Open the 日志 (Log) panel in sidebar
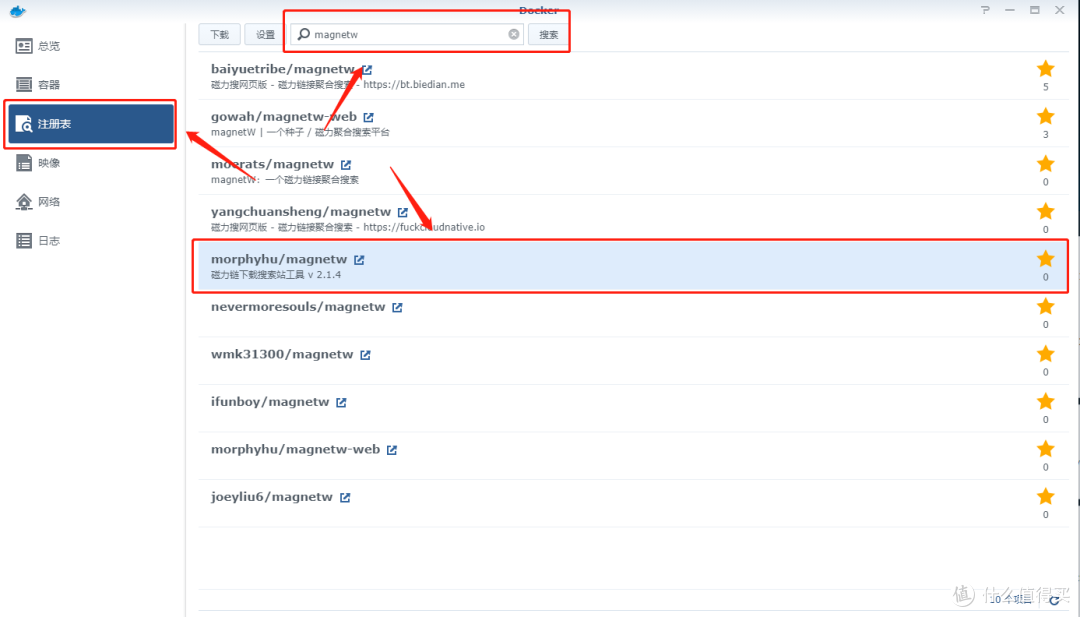 click(x=44, y=240)
